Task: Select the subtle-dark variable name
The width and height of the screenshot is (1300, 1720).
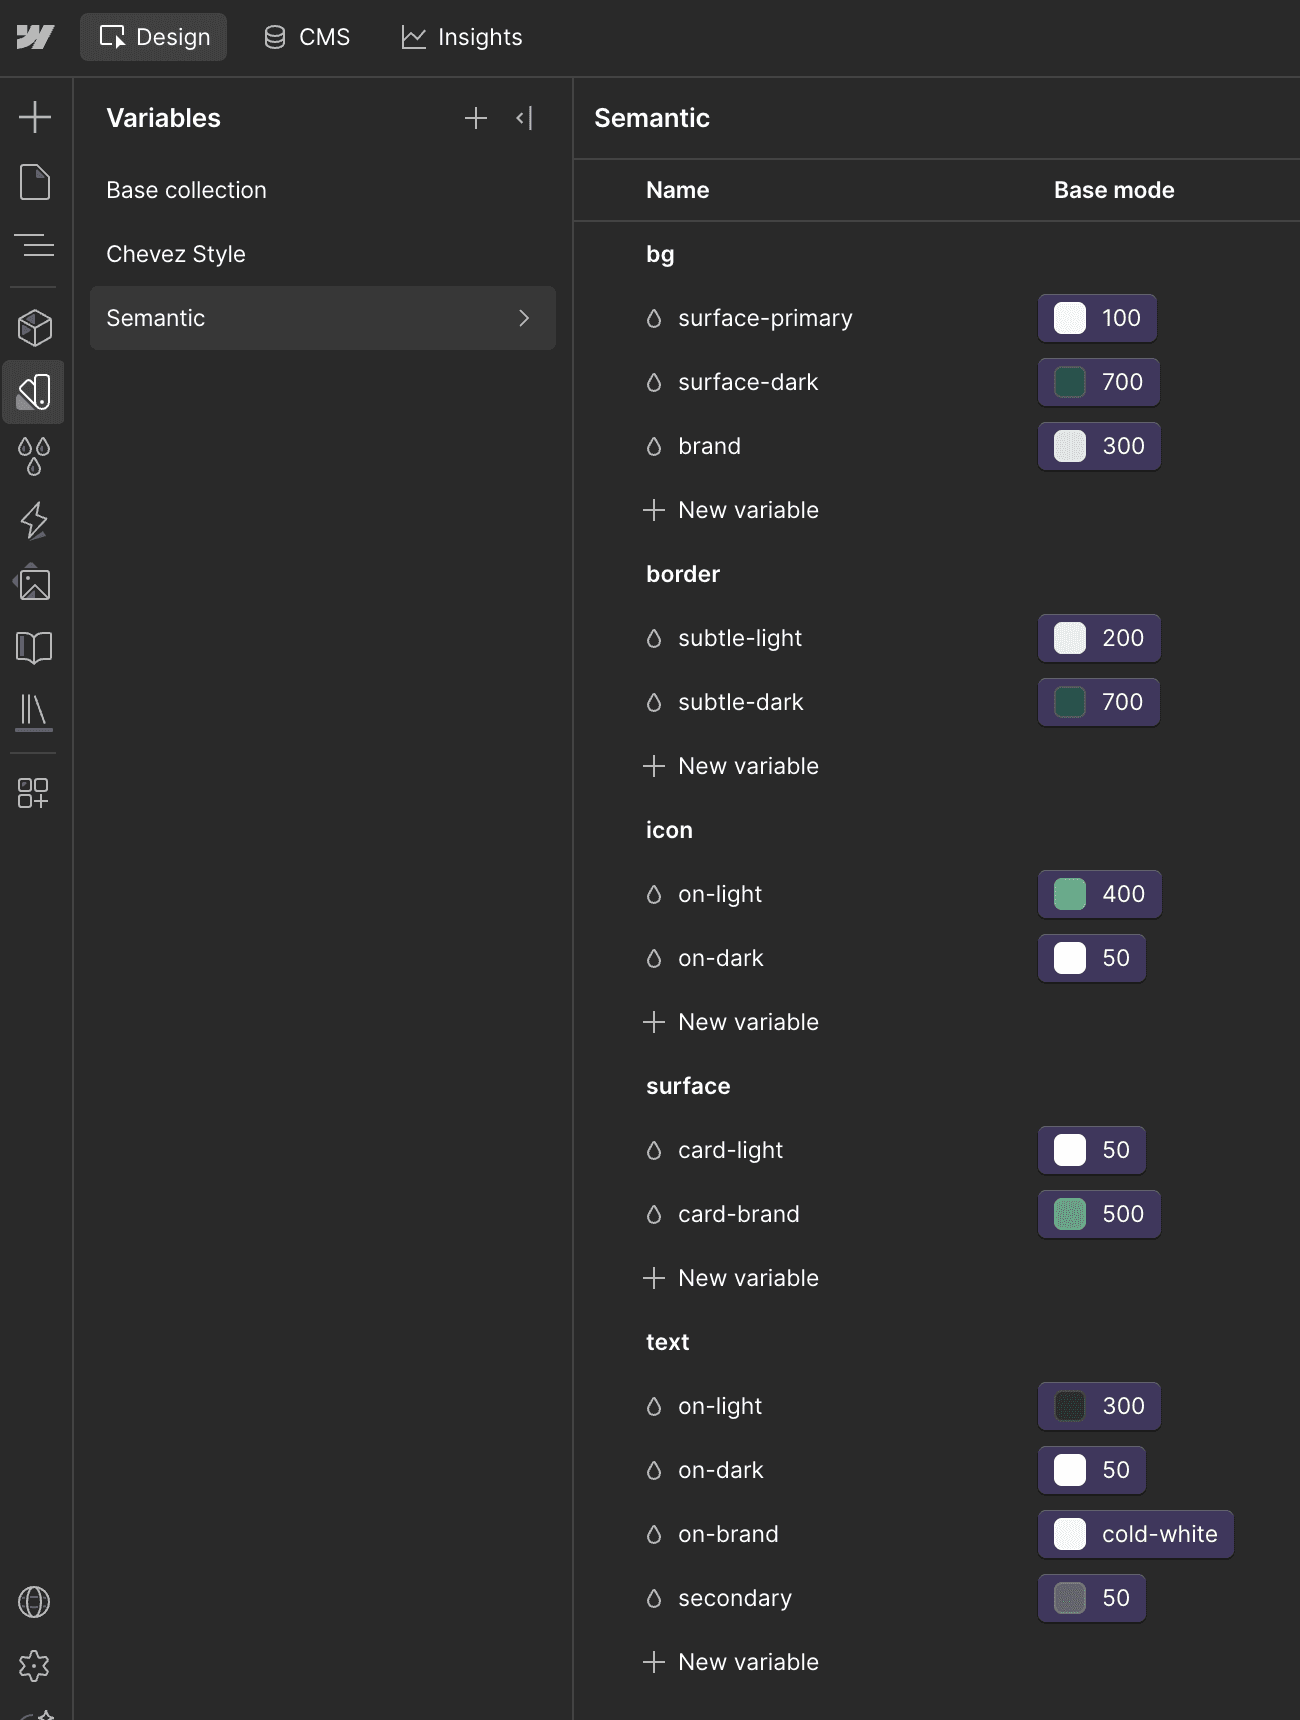Action: click(x=741, y=702)
